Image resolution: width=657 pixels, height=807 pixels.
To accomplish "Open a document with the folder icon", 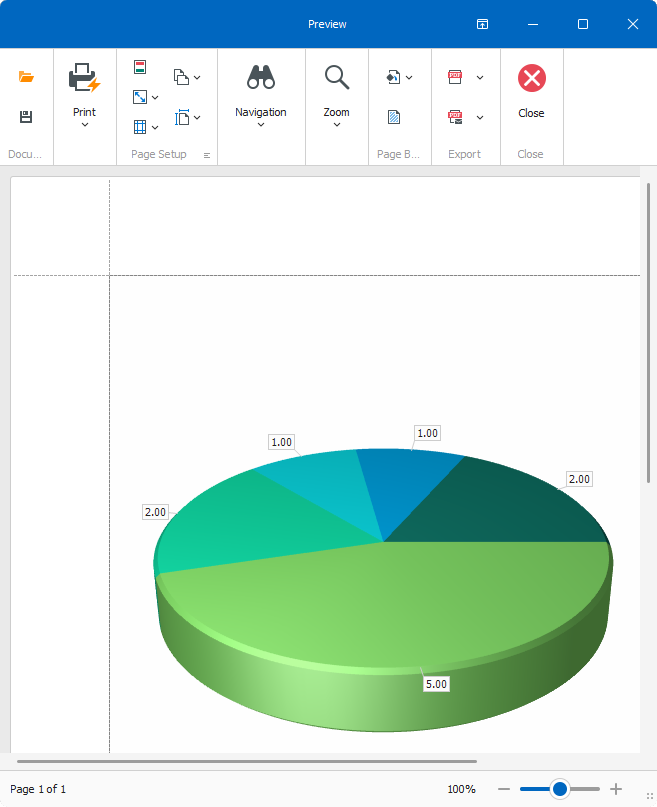I will click(x=26, y=77).
